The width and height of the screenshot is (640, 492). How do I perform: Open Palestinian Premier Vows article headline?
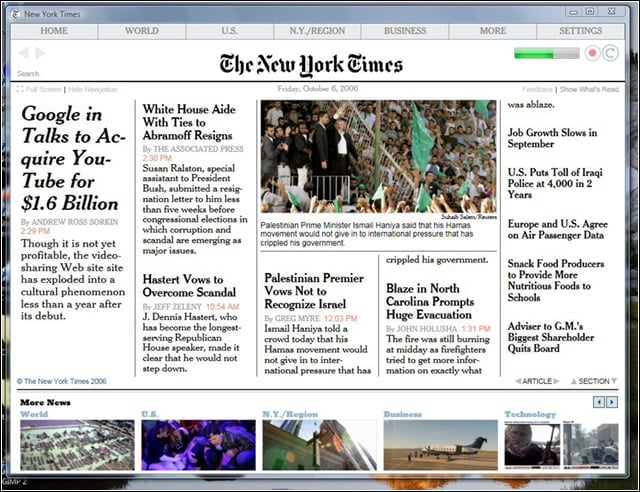pos(314,291)
